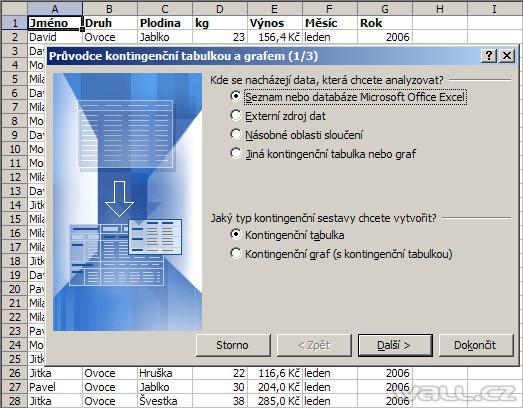
Task: Finish the wizard with Dokončit button
Action: 476,345
